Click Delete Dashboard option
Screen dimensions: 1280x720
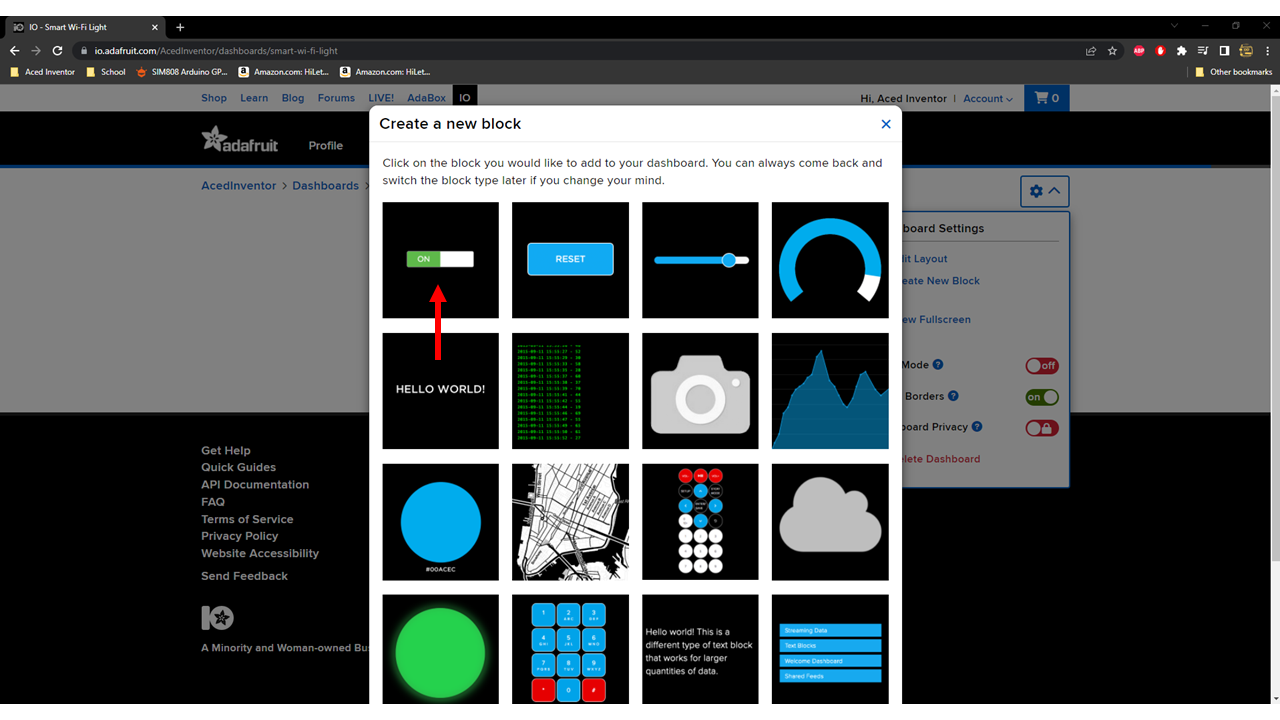[941, 459]
